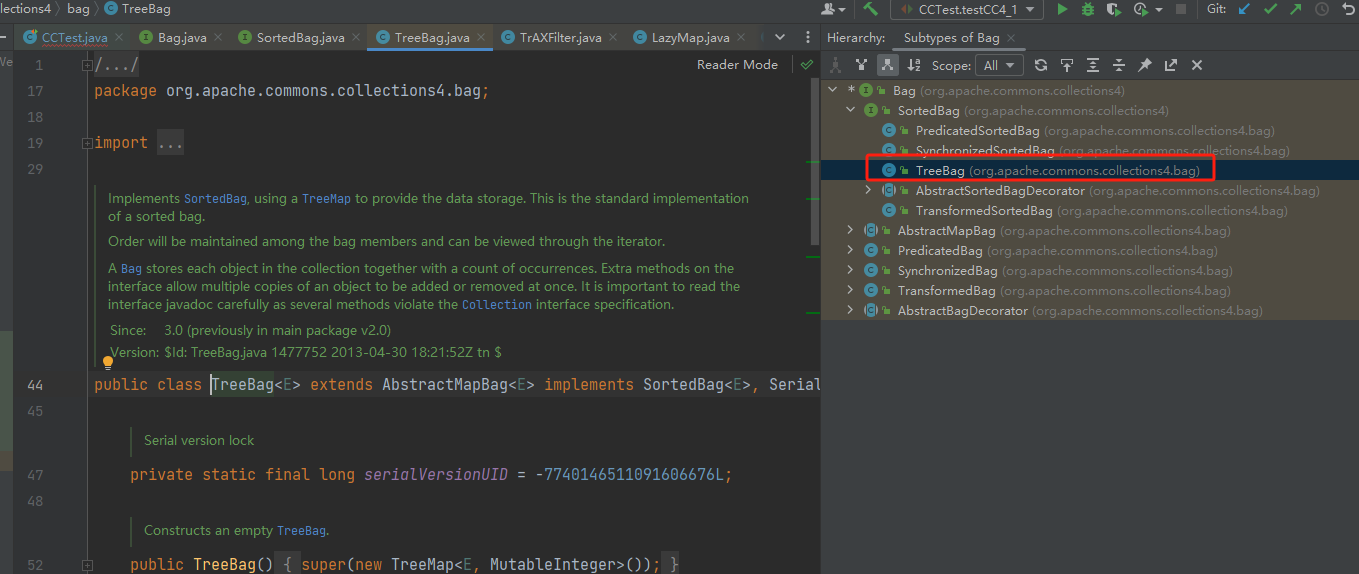Viewport: 1359px width, 574px height.
Task: Click the yellow lightbulb intention icon
Action: tap(108, 364)
